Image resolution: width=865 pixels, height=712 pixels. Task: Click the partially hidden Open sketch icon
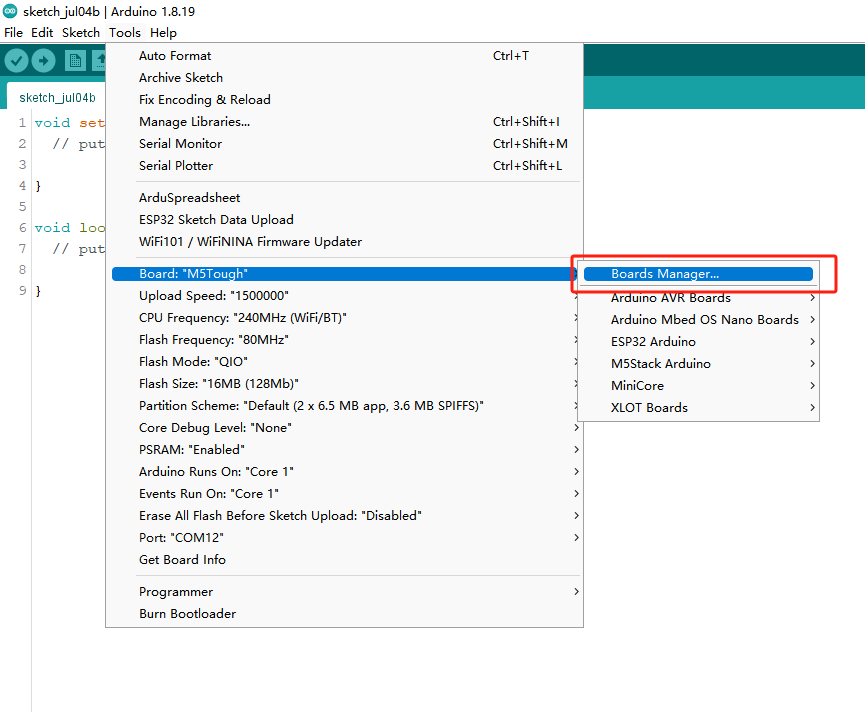point(100,61)
